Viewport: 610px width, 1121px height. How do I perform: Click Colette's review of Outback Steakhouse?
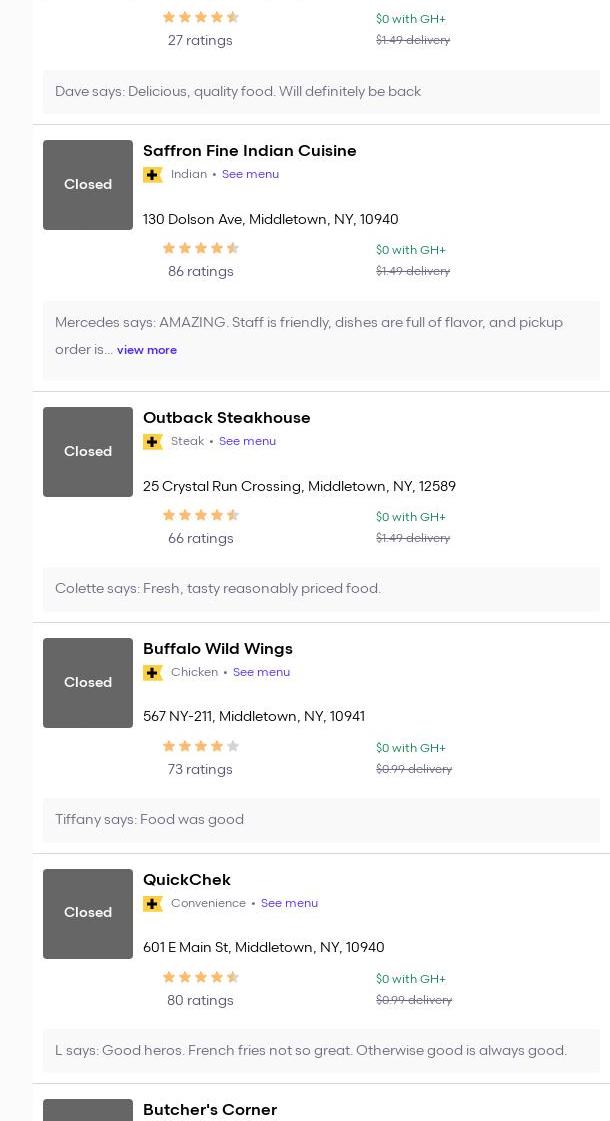tap(218, 589)
